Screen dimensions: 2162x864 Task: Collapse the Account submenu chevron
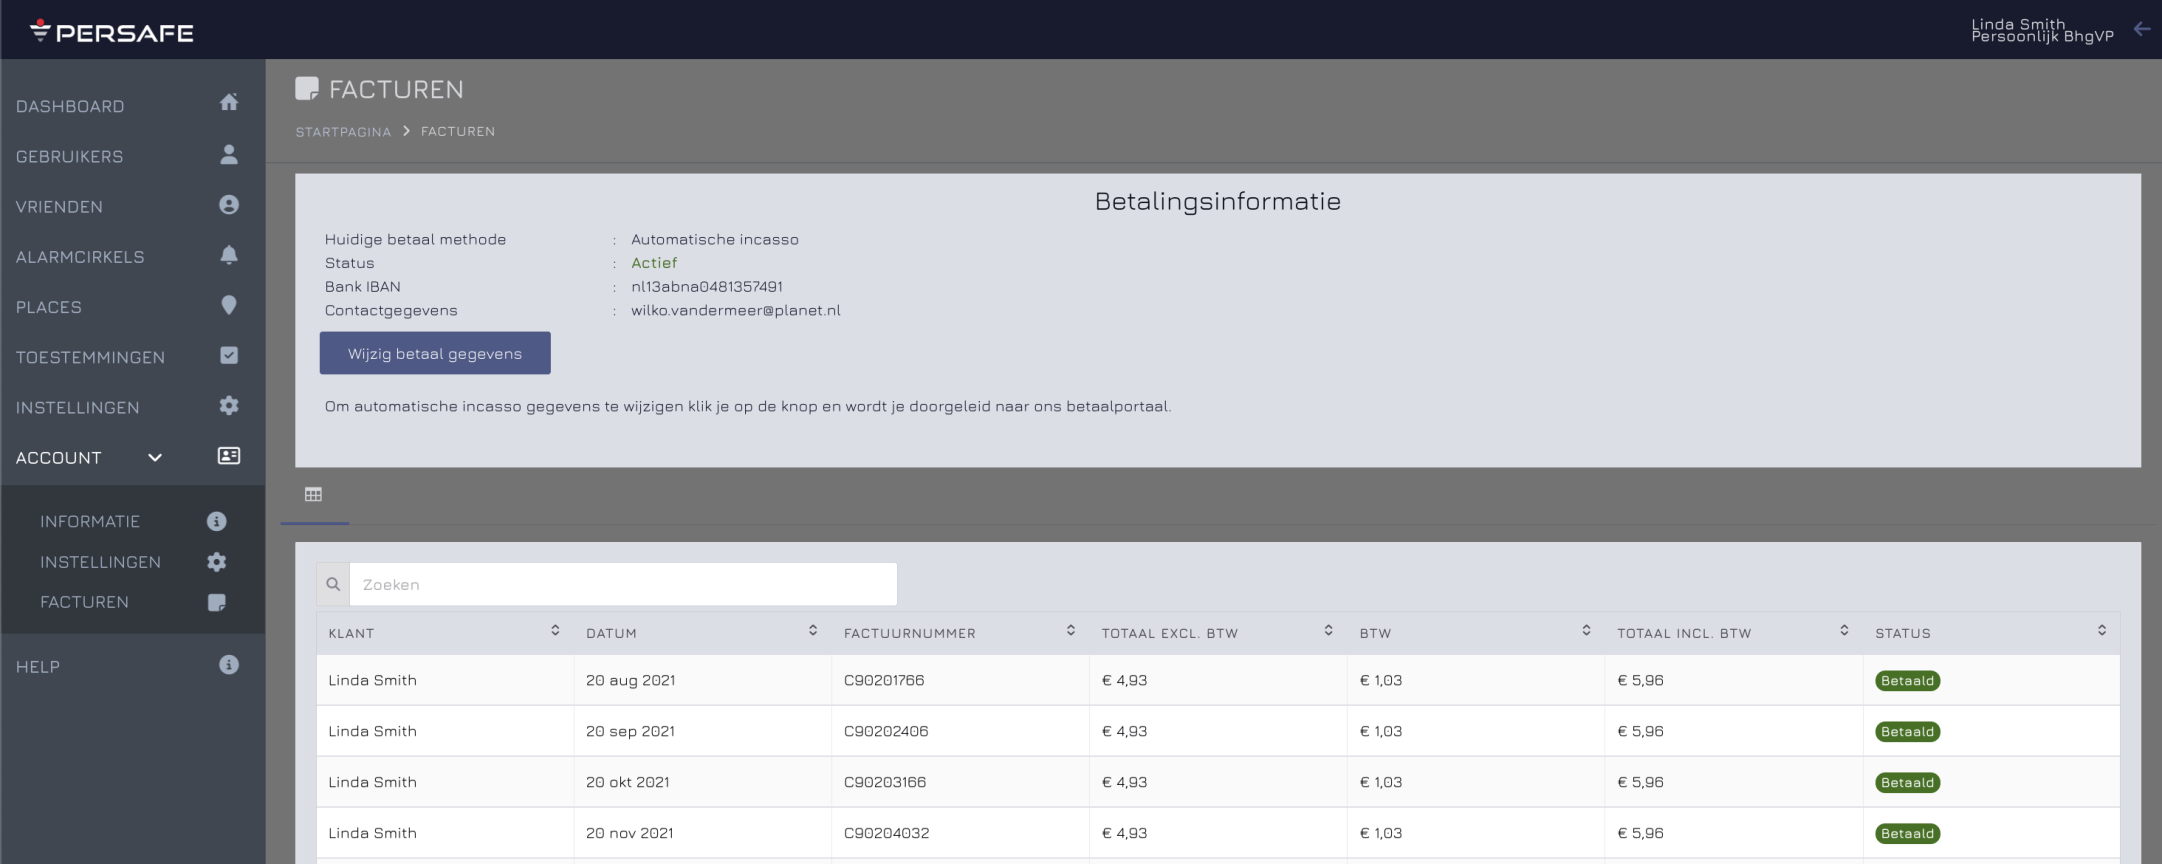155,458
